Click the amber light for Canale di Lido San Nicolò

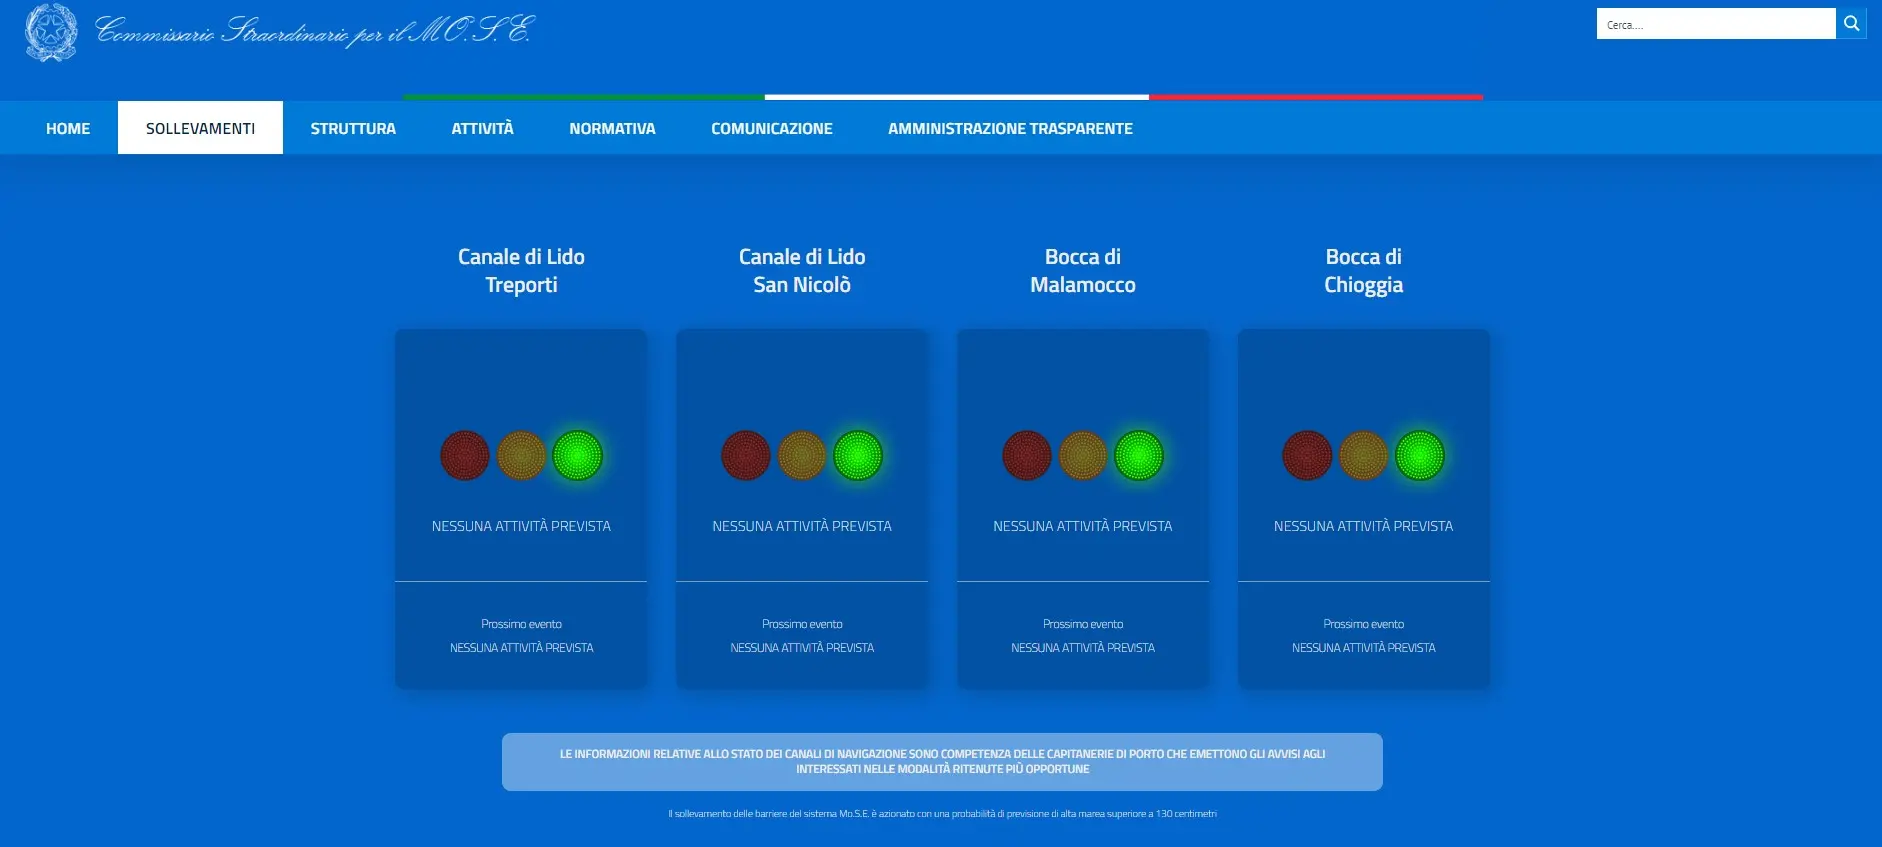coord(802,456)
